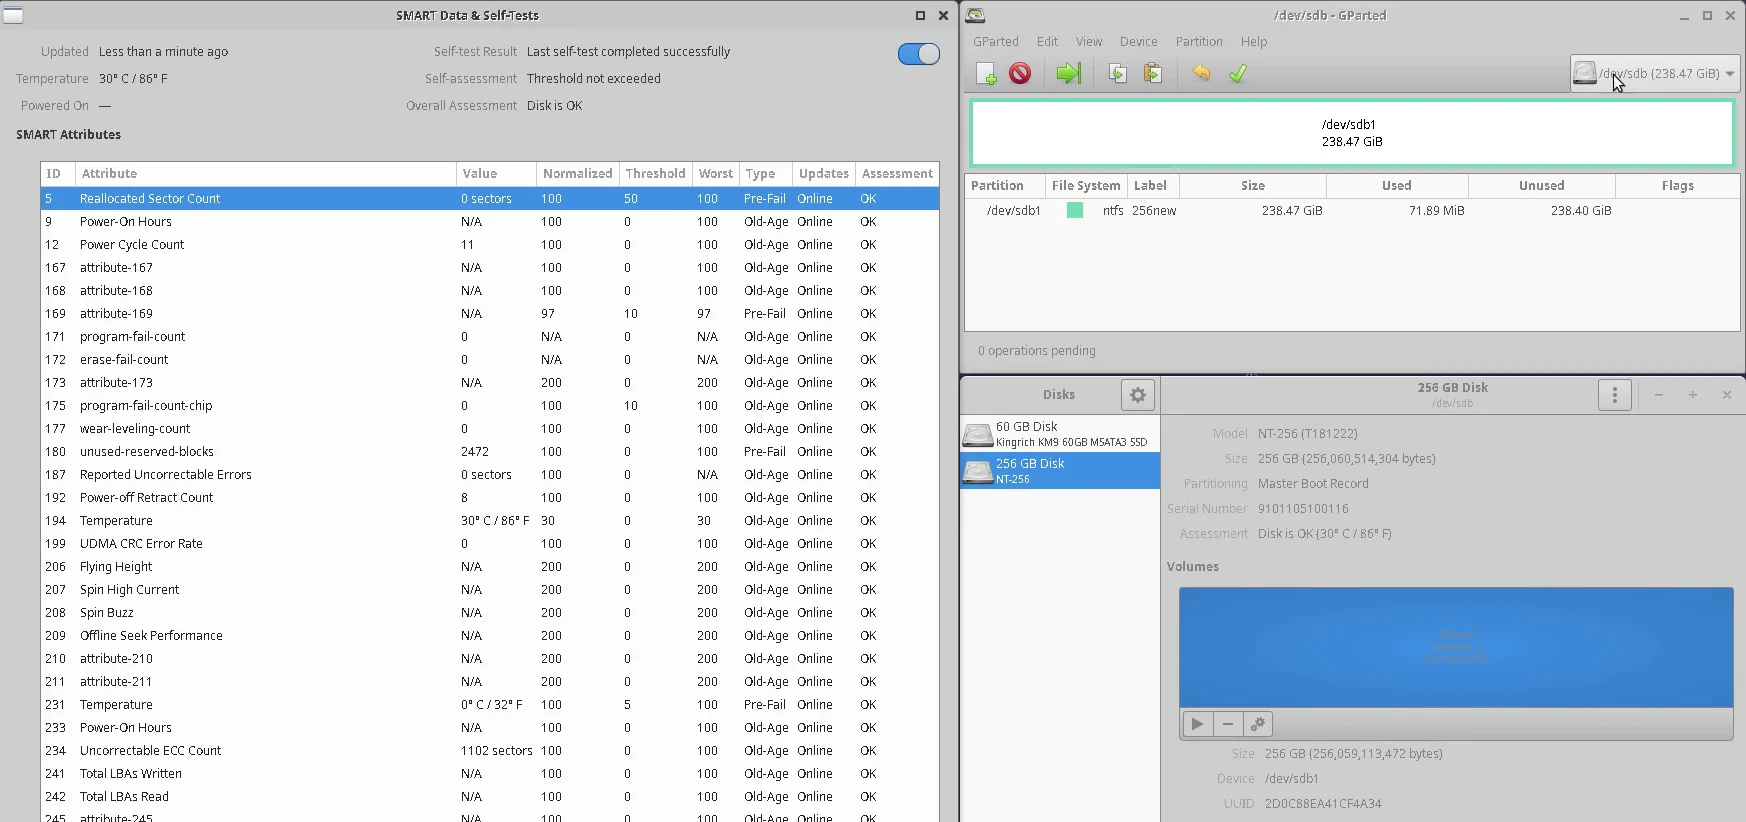Click the red Delete partition icon in GParted

(x=1020, y=74)
